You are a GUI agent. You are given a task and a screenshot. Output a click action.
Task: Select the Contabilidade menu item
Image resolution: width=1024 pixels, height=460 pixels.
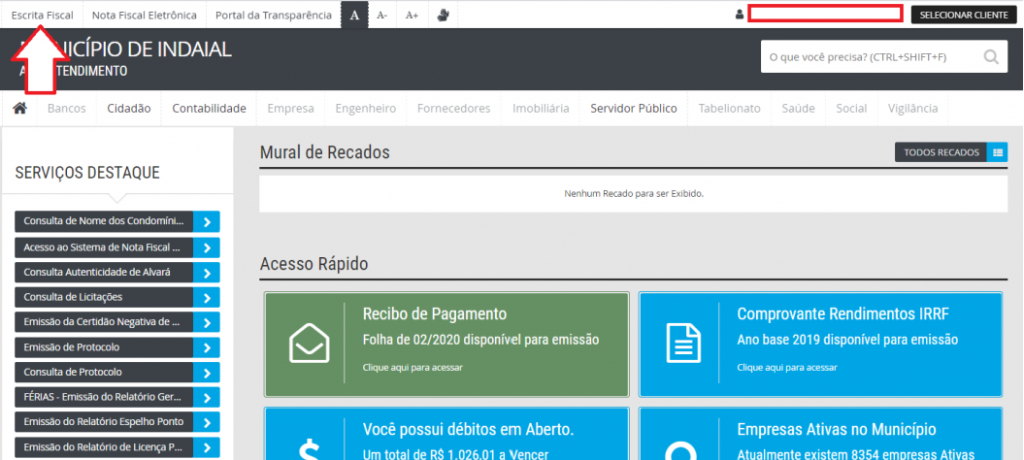[x=209, y=108]
